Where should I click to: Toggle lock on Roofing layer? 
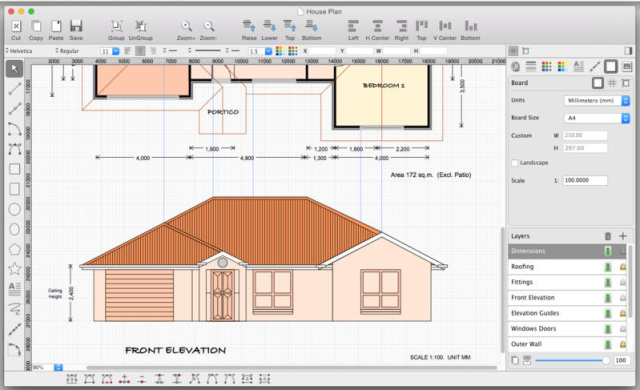pos(623,267)
